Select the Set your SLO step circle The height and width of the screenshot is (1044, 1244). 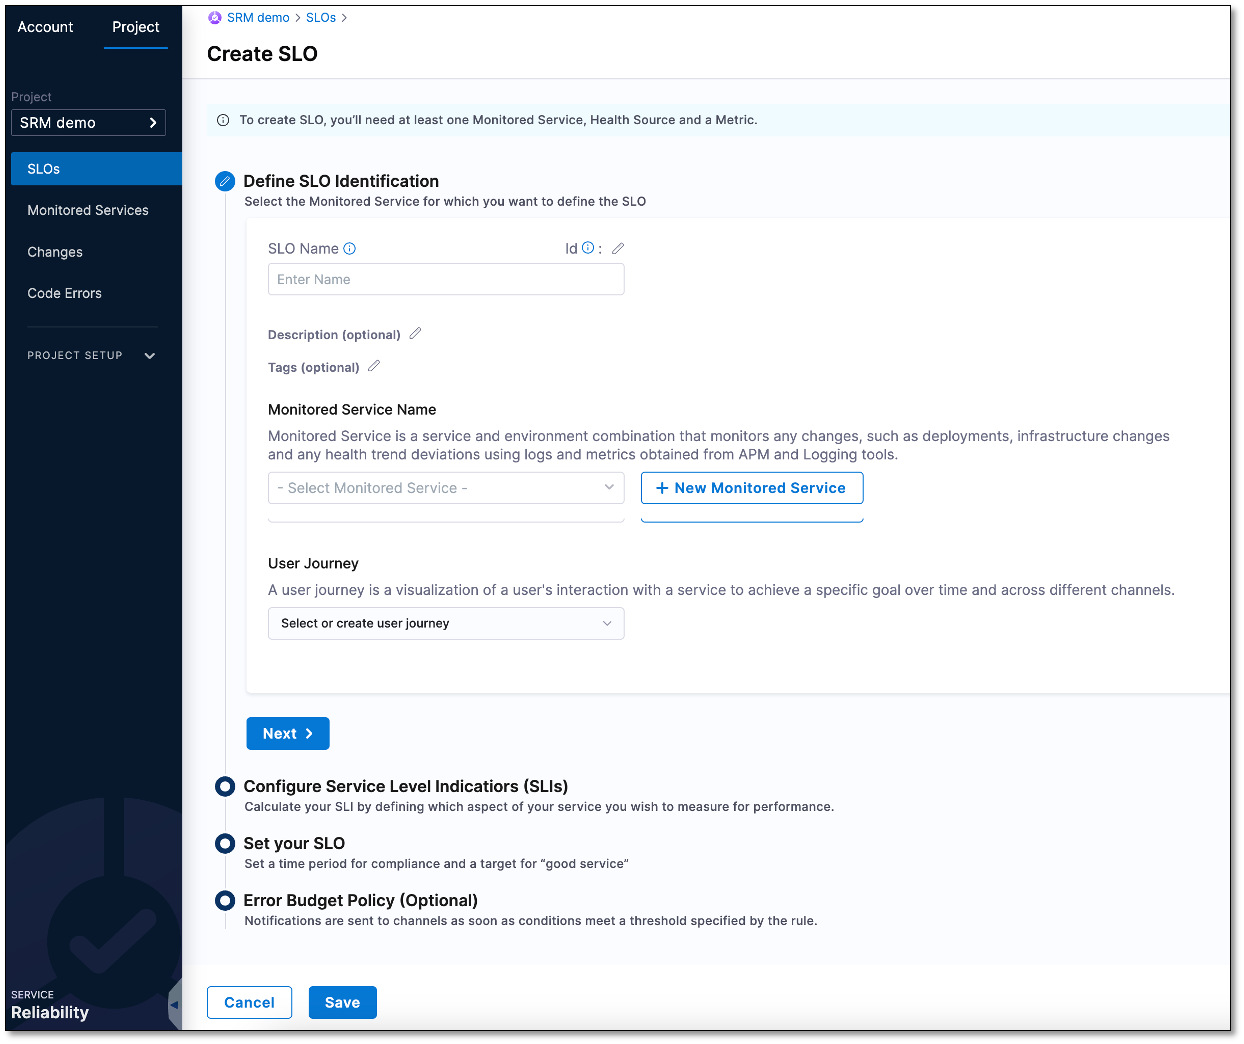pos(224,843)
